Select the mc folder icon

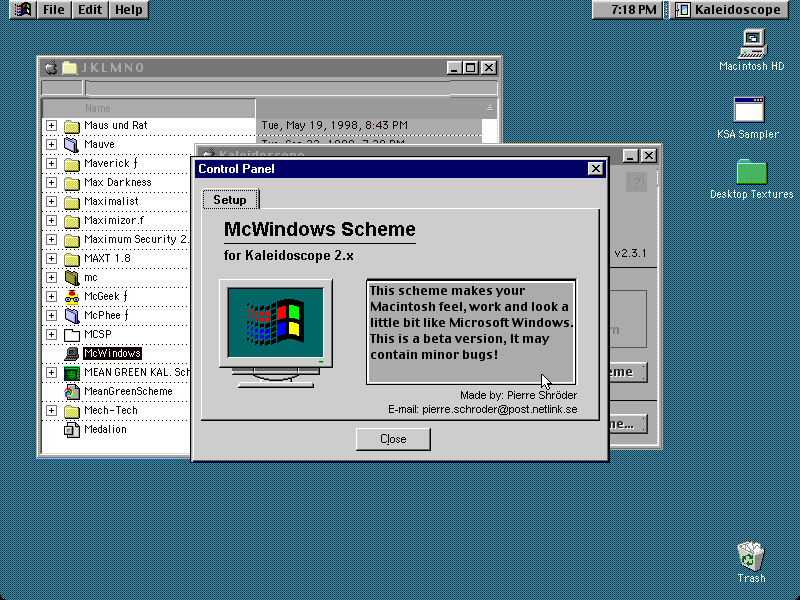[x=72, y=278]
